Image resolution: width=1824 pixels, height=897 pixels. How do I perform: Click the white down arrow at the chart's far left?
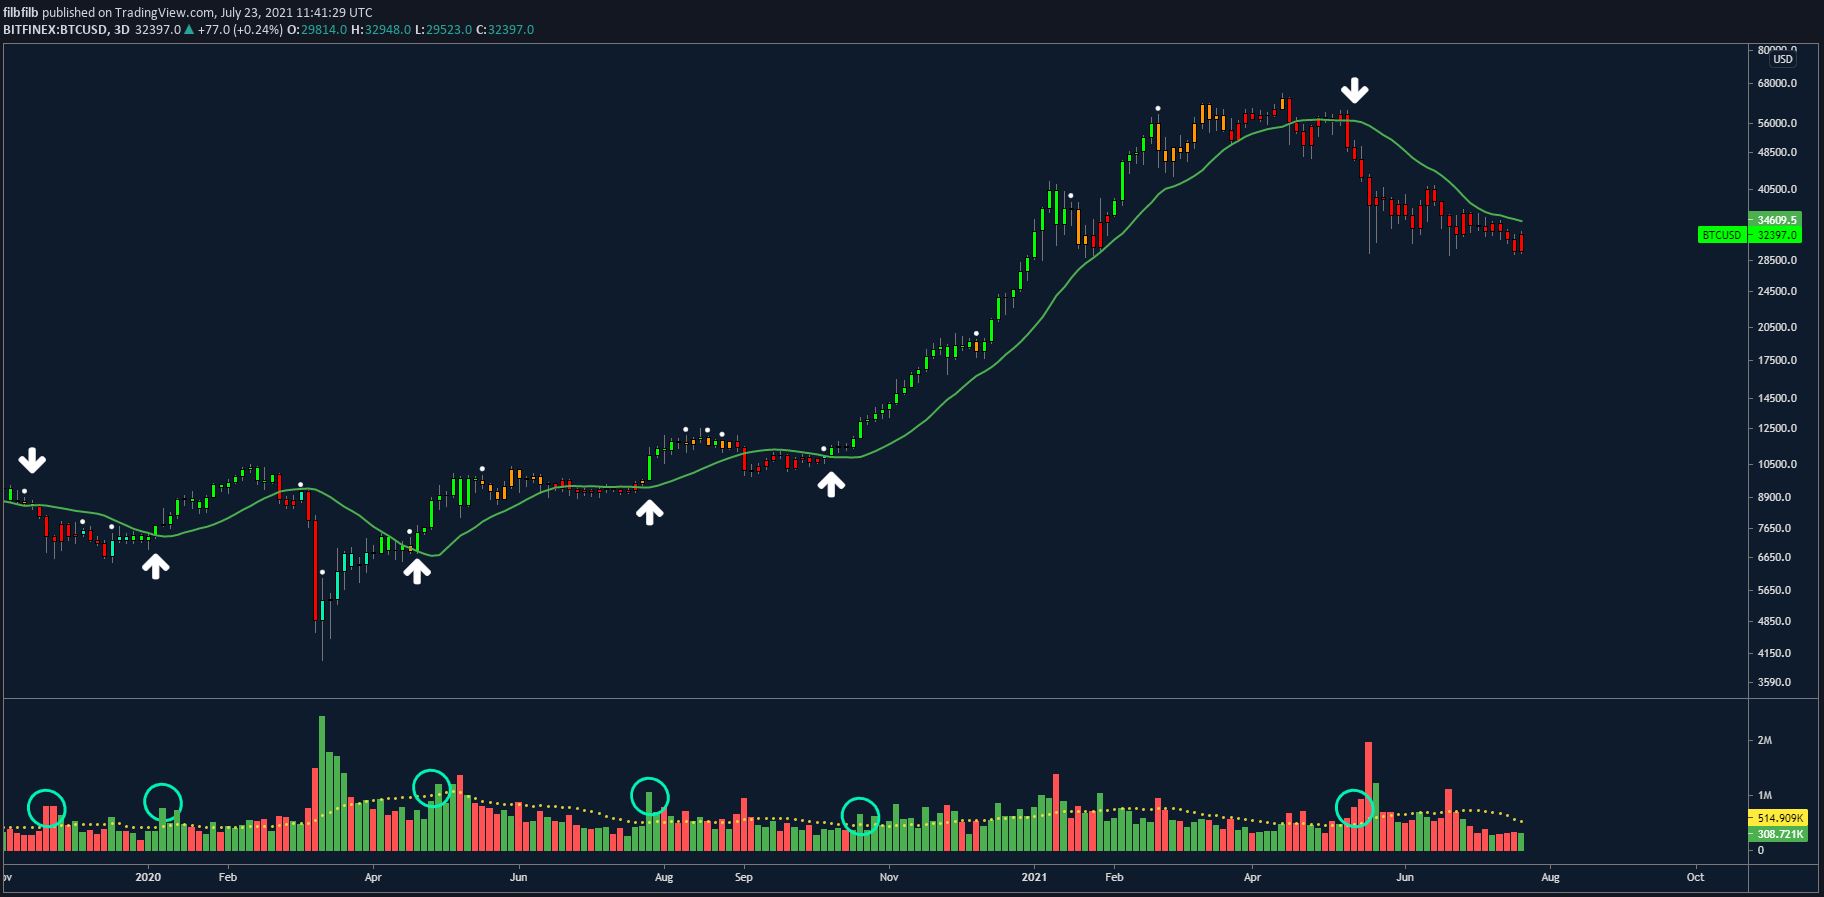coord(32,460)
